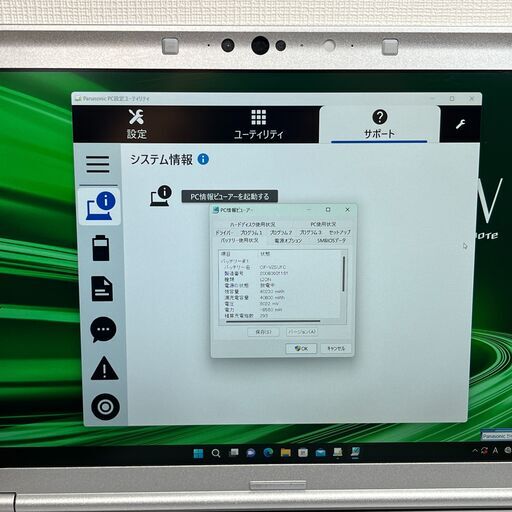Select the ドライバー tab
The image size is (512, 512).
(x=224, y=232)
